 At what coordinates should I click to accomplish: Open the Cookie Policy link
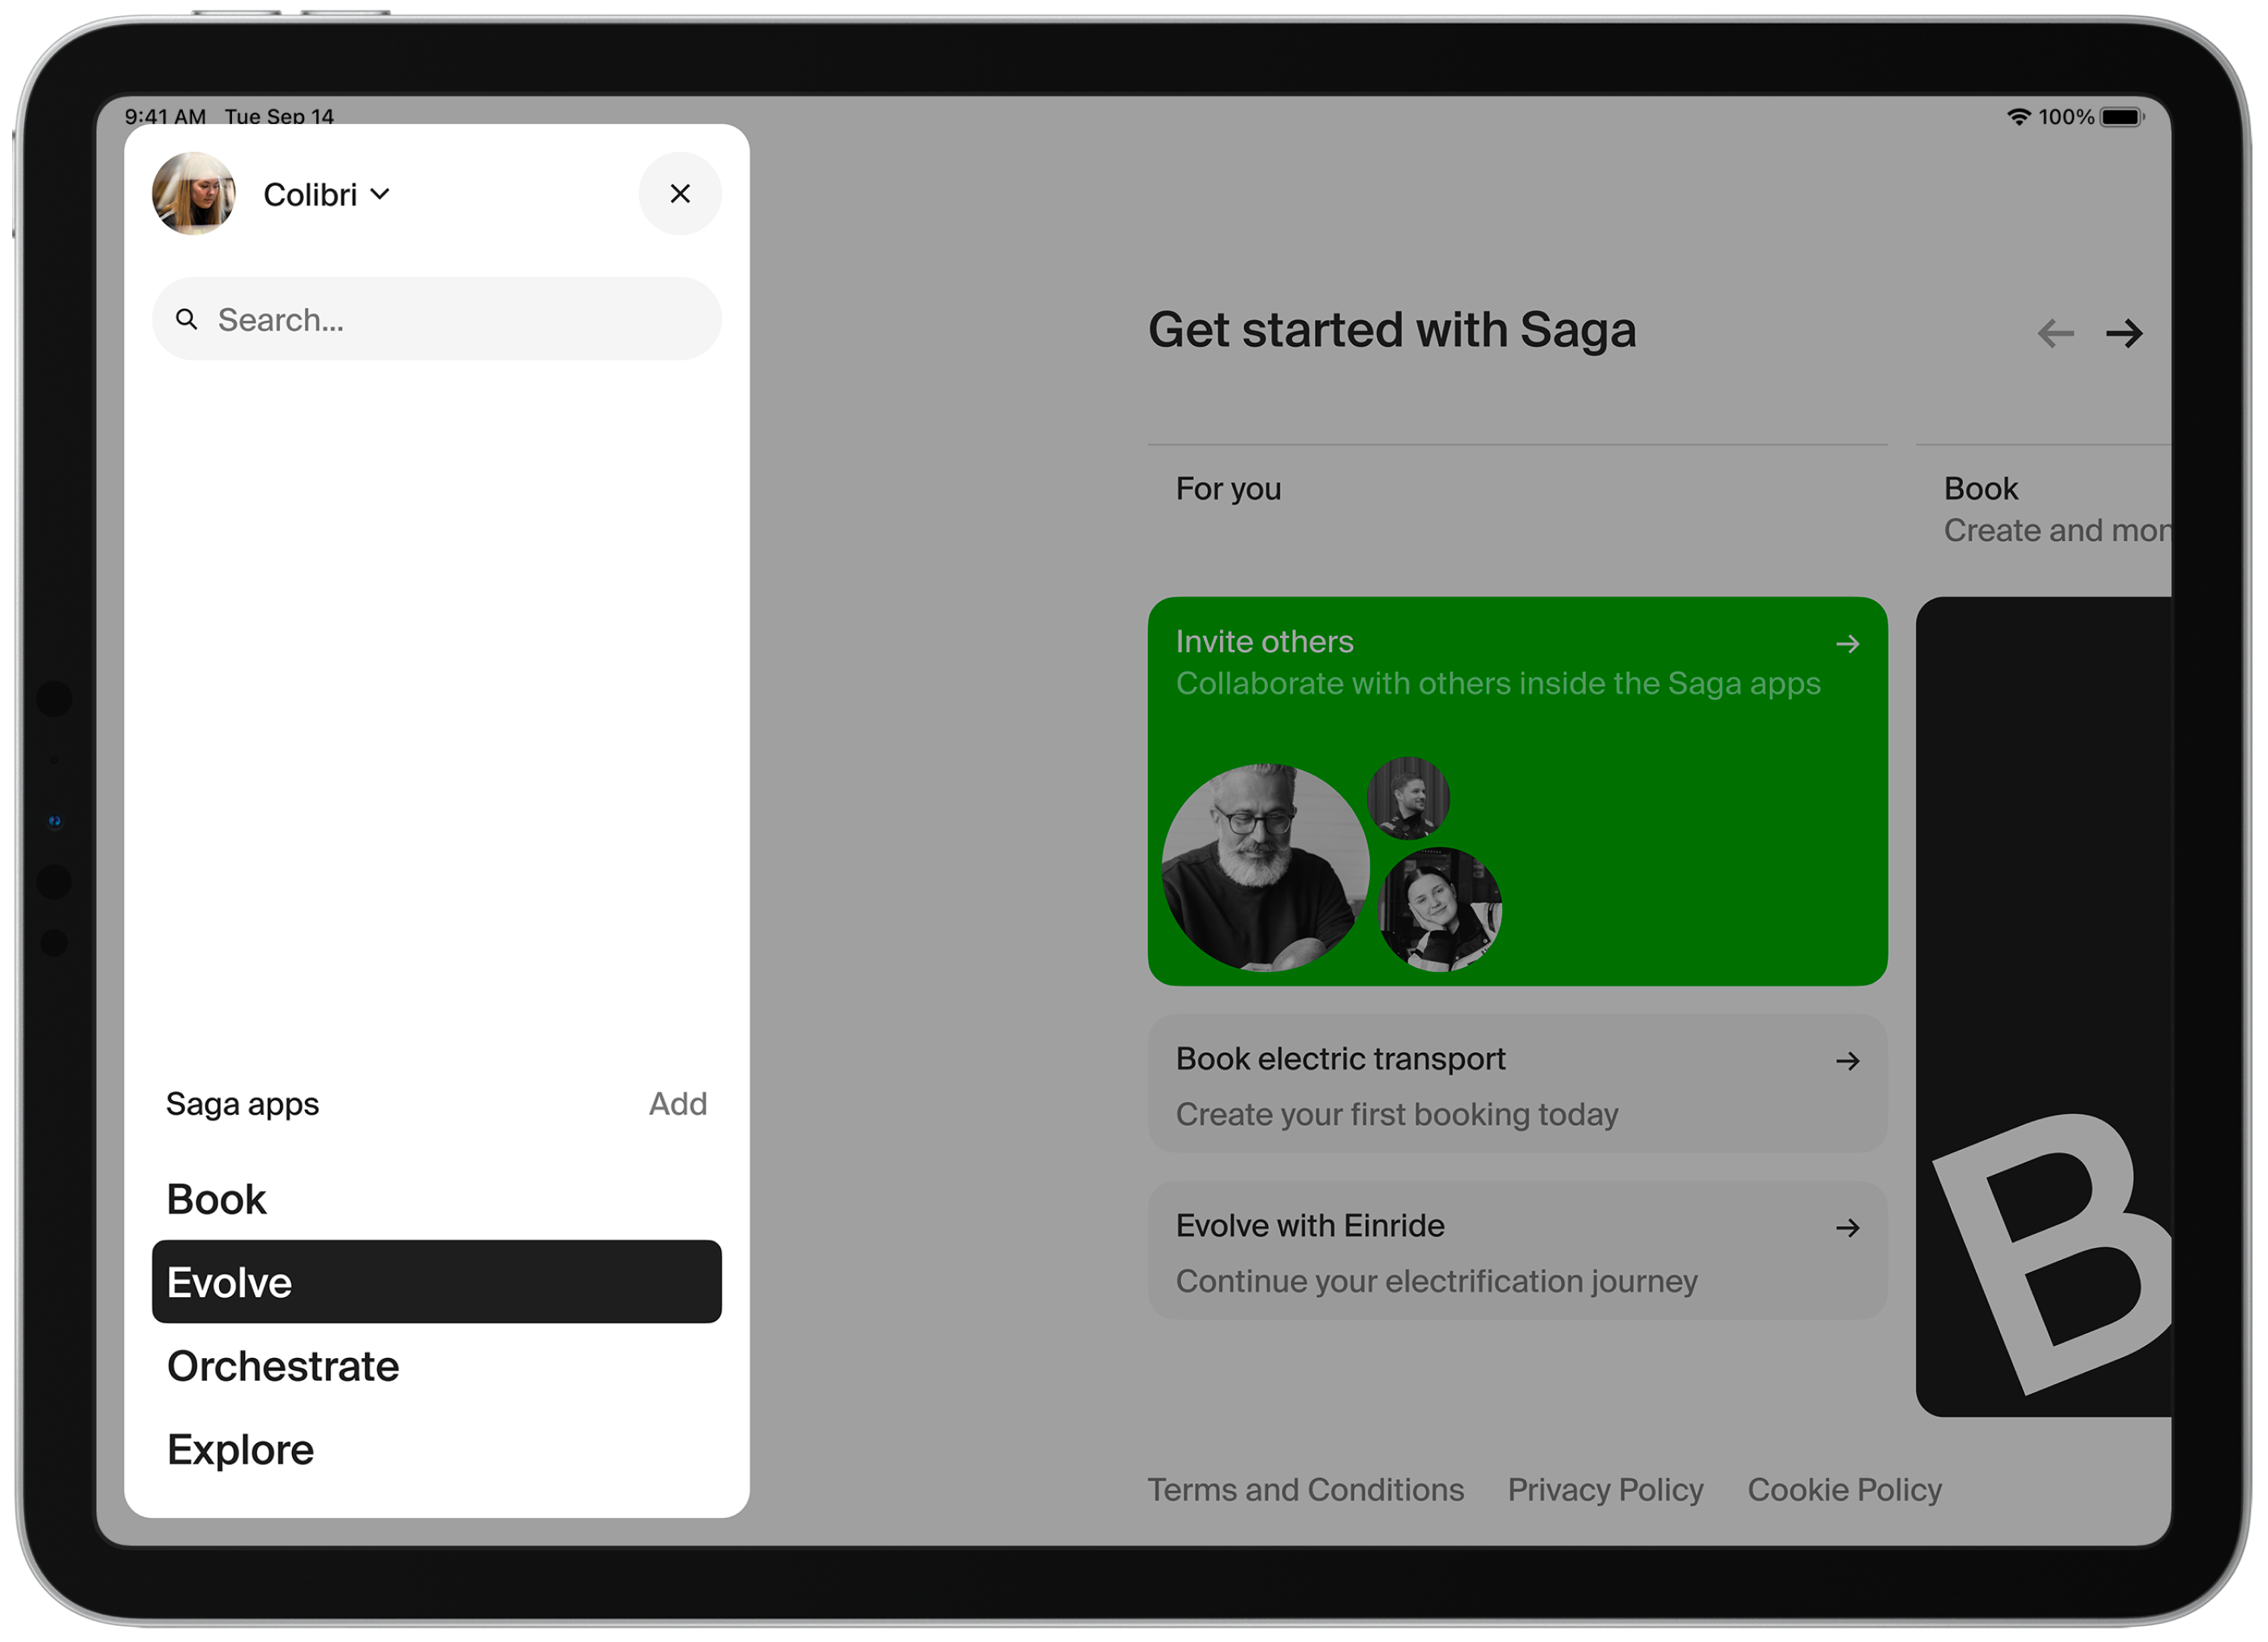[1844, 1489]
